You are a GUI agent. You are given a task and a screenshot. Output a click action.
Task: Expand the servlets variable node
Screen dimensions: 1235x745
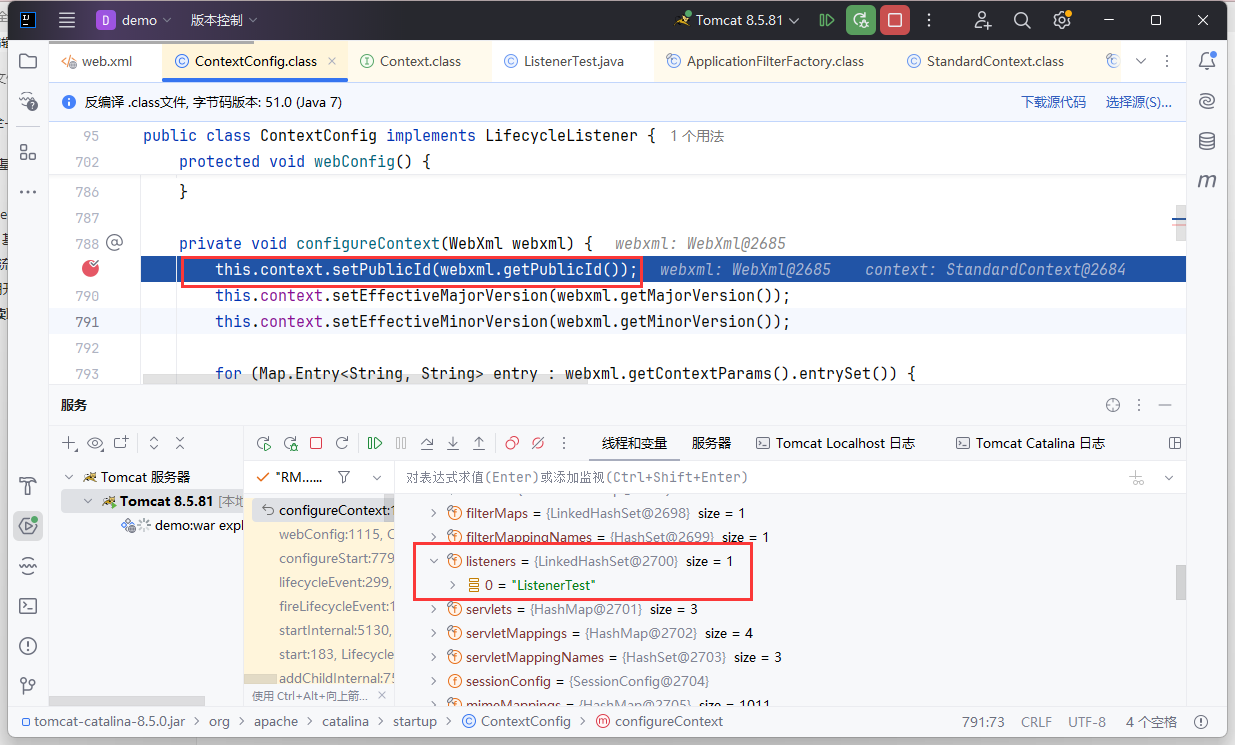[434, 609]
